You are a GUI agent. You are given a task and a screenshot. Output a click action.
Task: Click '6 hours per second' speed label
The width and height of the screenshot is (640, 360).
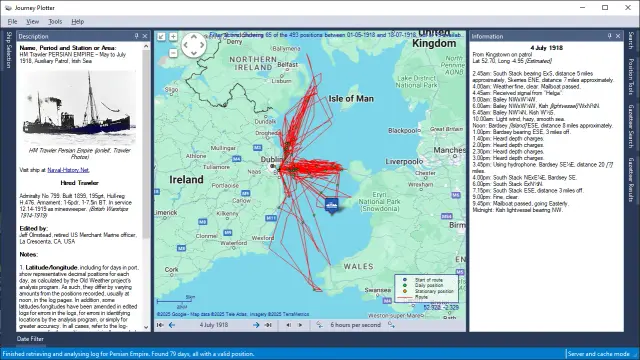[356, 325]
